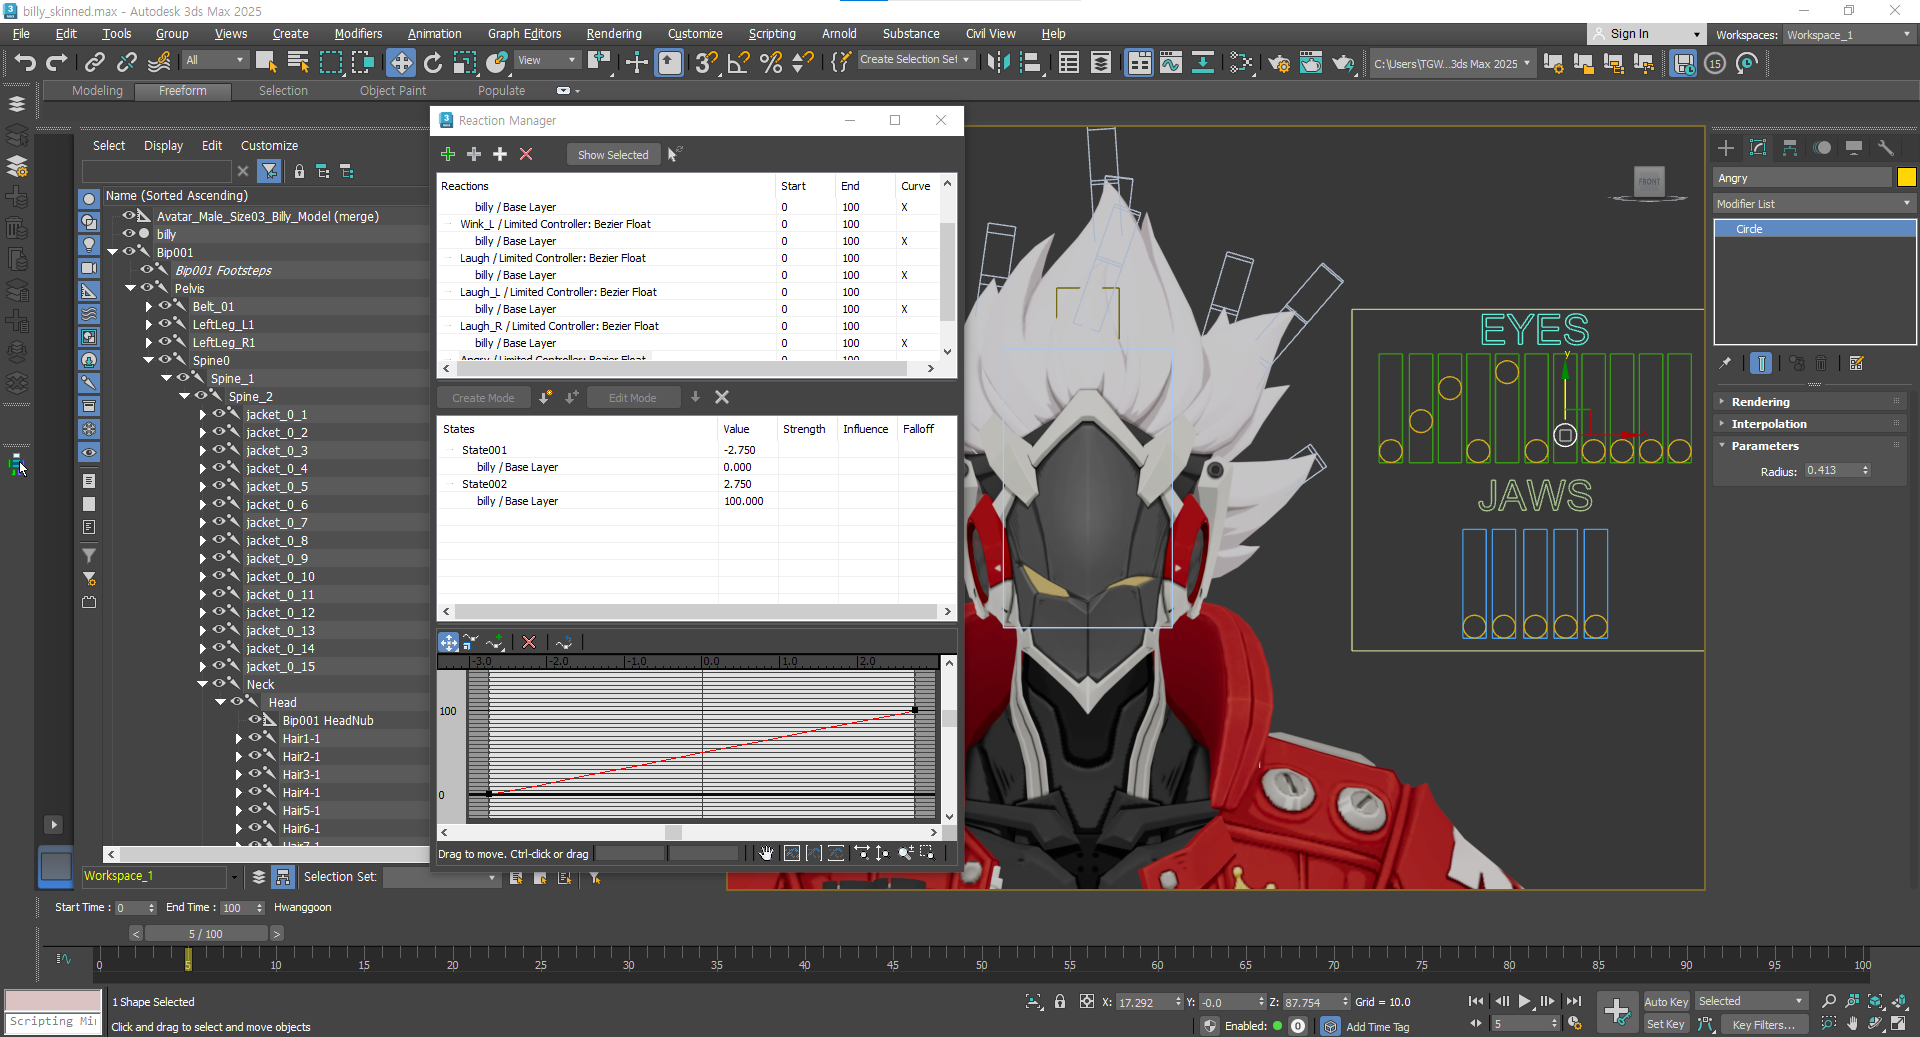Open the Modifier List dropdown
1920x1037 pixels.
pos(1814,203)
